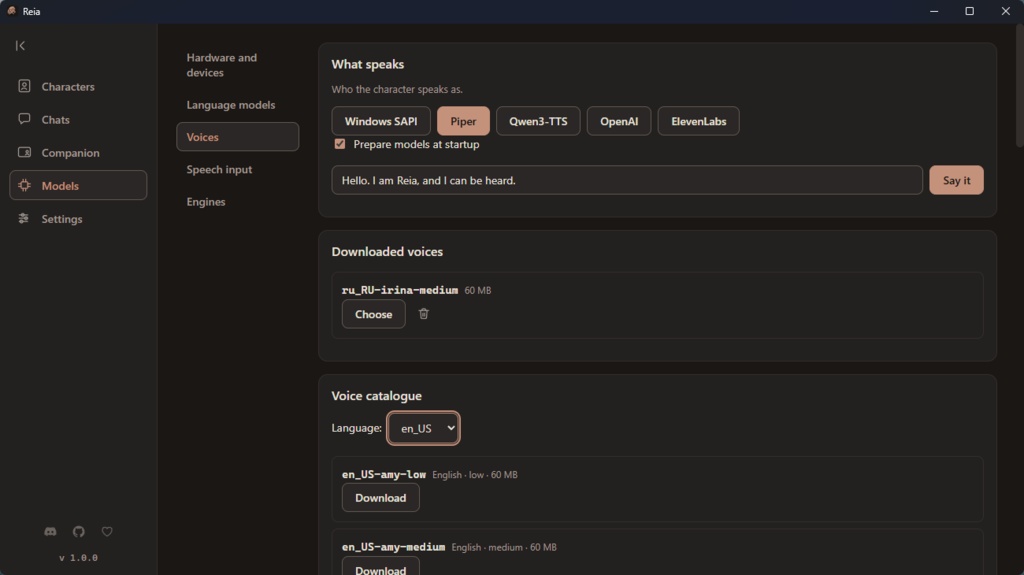Open the Speech input section
Image resolution: width=1024 pixels, height=575 pixels.
(238, 169)
